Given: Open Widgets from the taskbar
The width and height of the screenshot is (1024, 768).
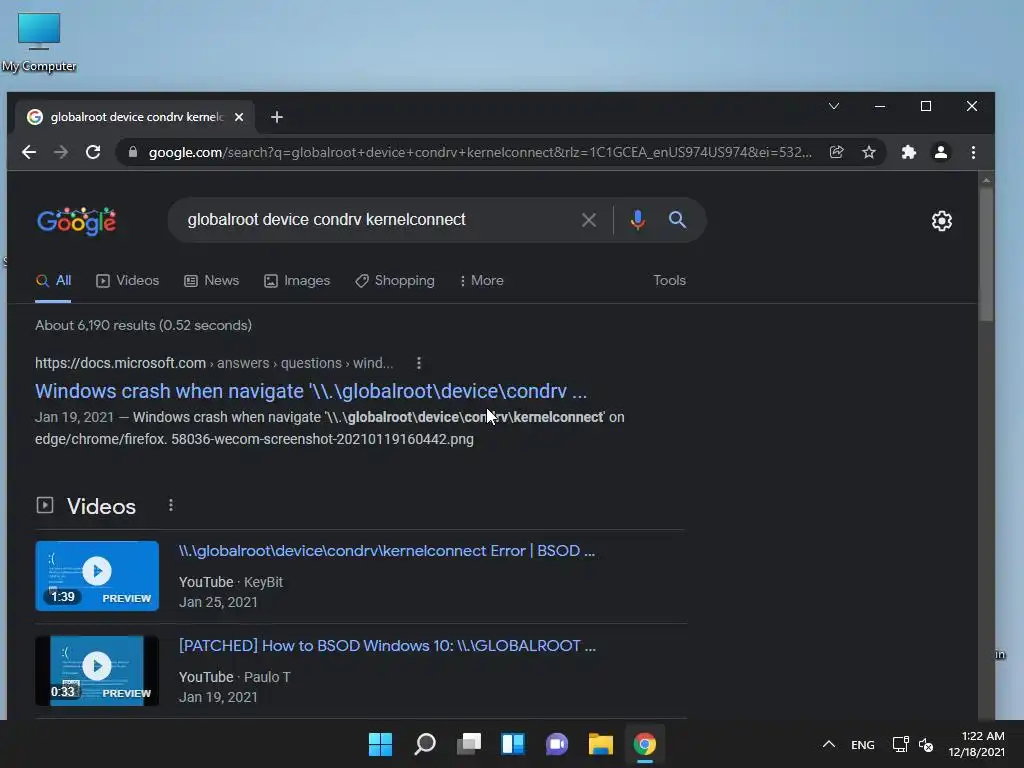Looking at the screenshot, I should pyautogui.click(x=513, y=744).
